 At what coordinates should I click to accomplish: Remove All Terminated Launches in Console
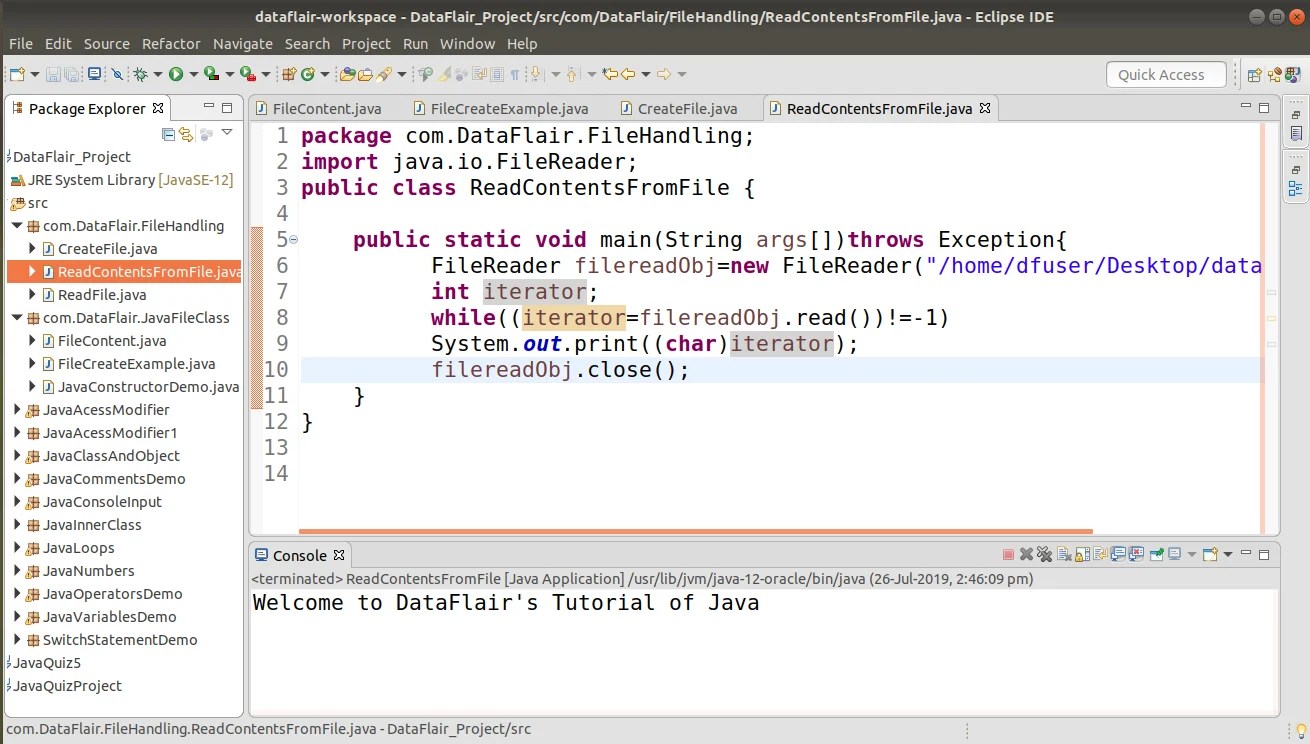[1045, 555]
